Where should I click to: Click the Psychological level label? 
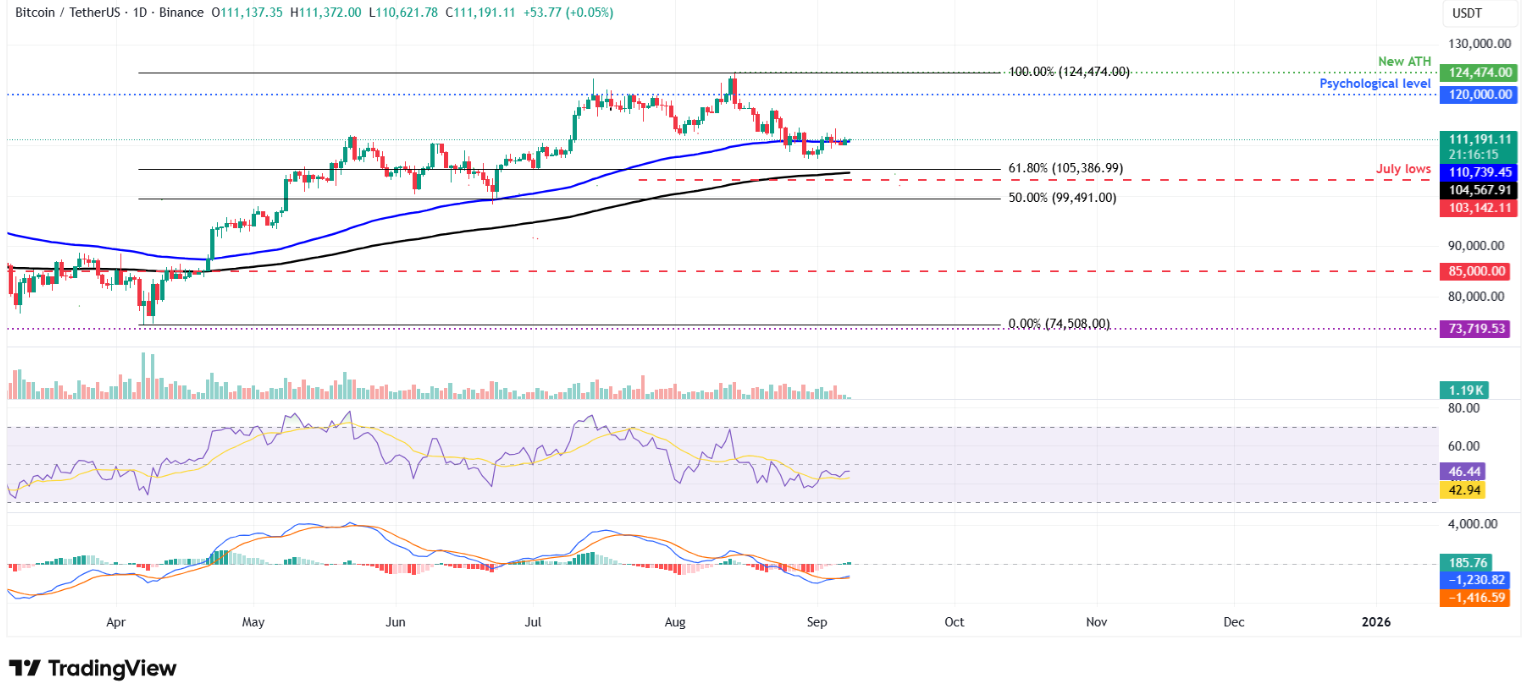coord(1374,83)
